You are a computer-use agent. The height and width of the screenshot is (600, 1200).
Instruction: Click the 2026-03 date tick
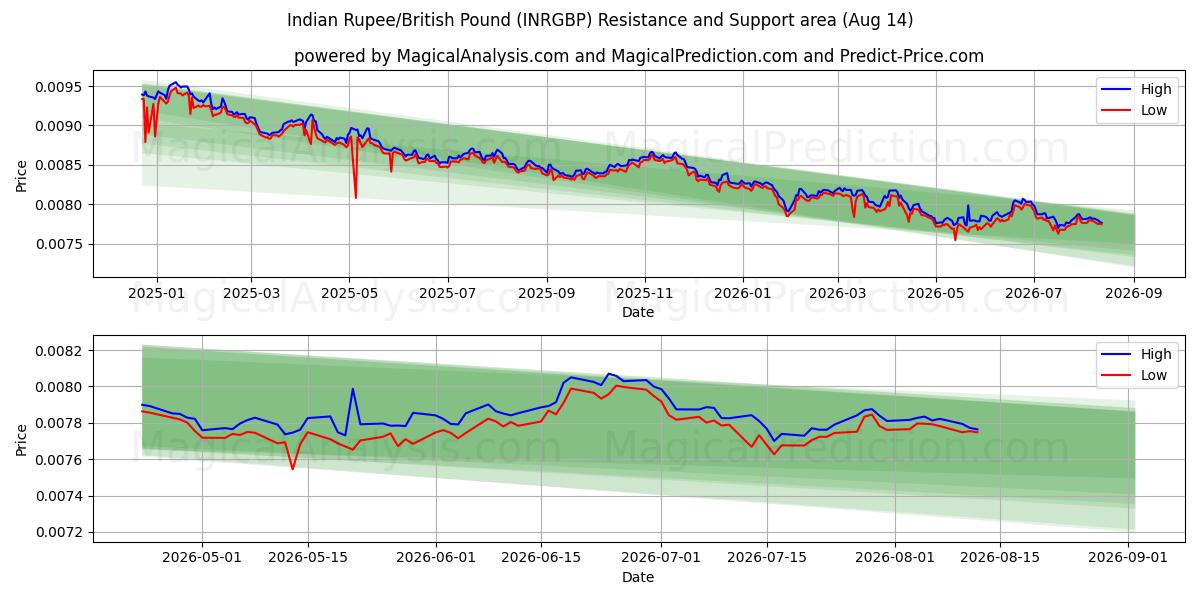pyautogui.click(x=838, y=293)
